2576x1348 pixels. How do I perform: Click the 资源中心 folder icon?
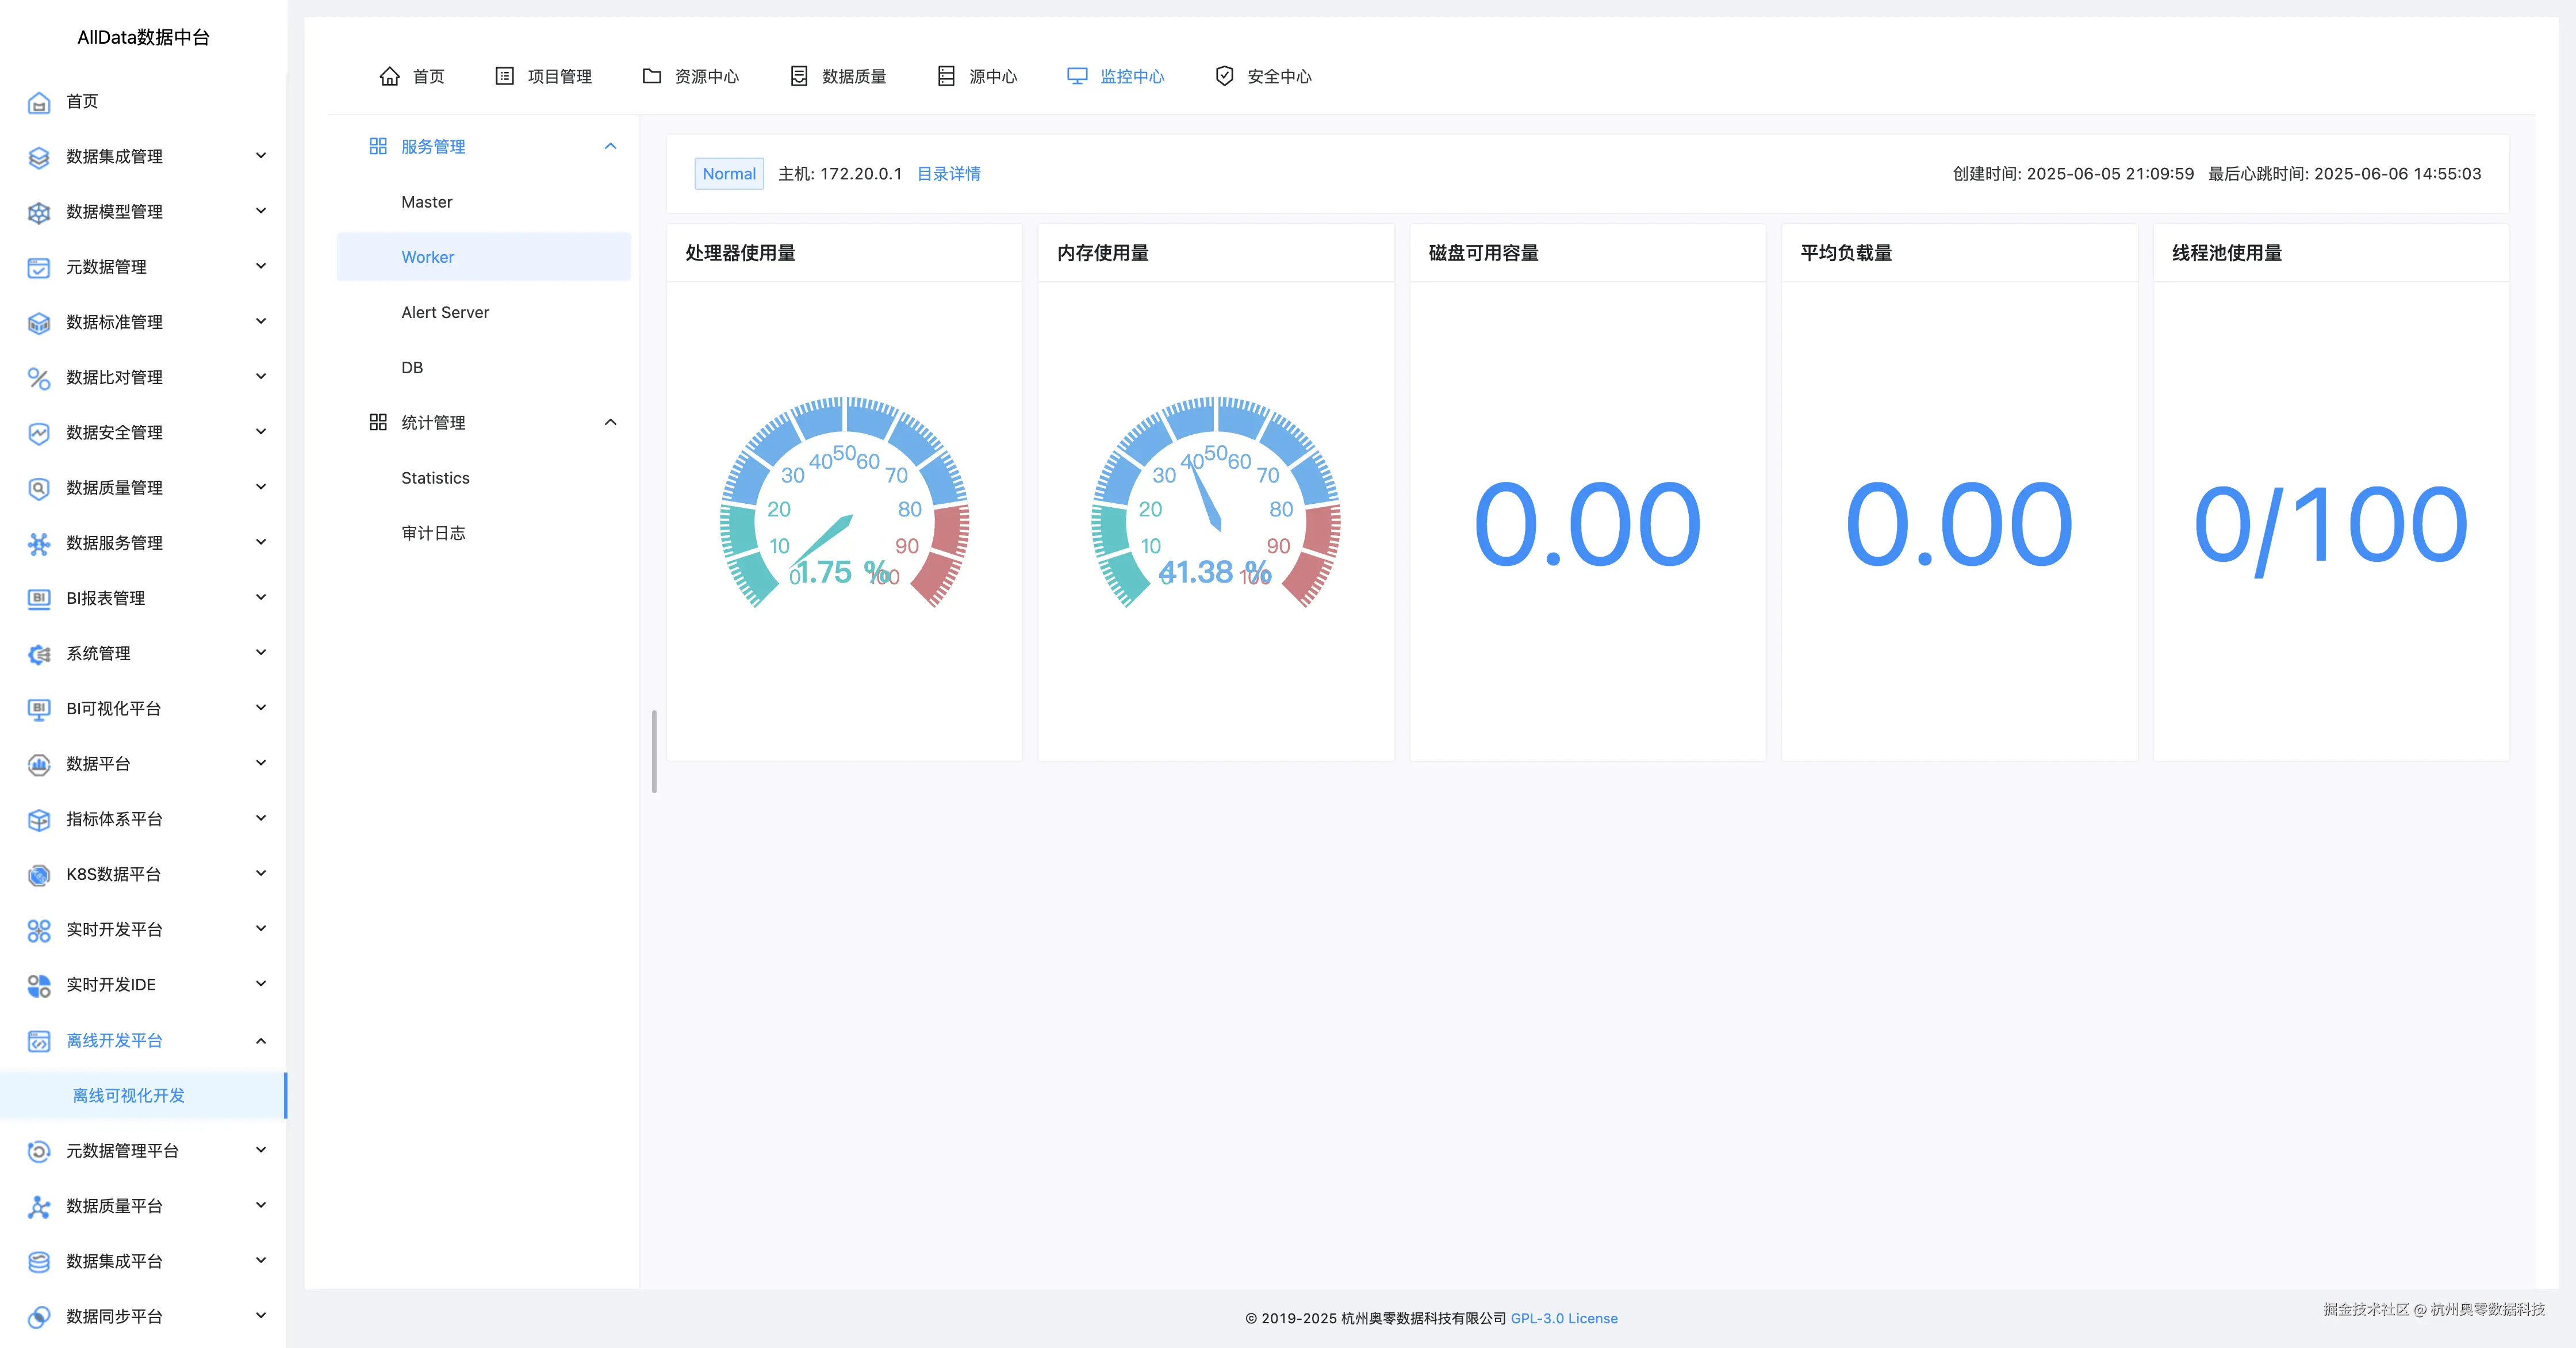coord(651,76)
